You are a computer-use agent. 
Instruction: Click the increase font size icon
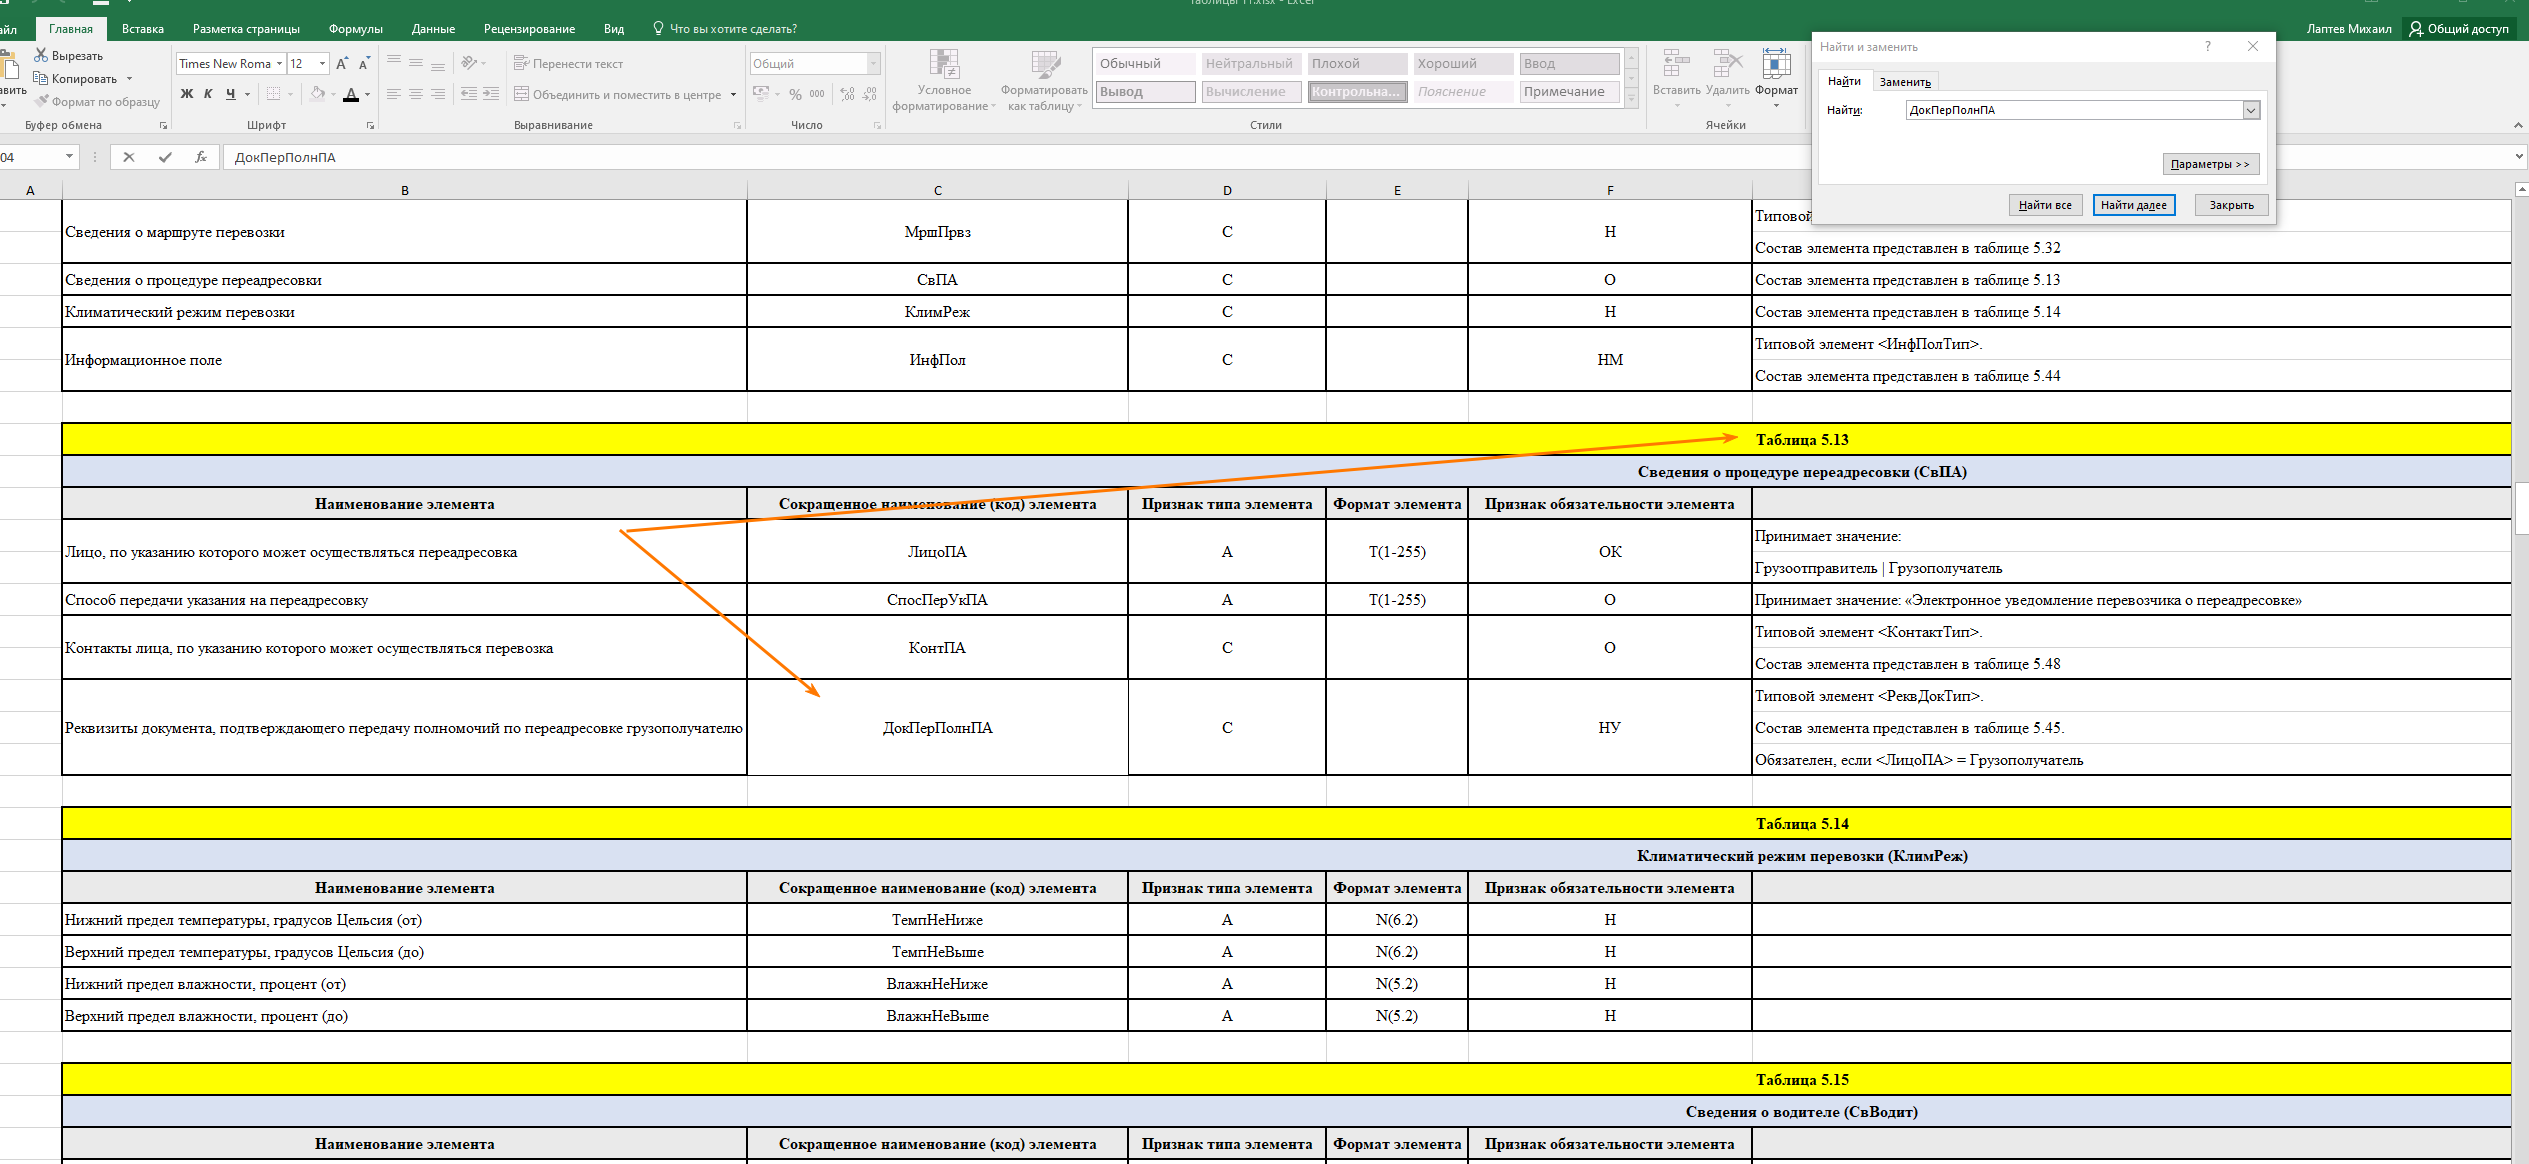342,64
